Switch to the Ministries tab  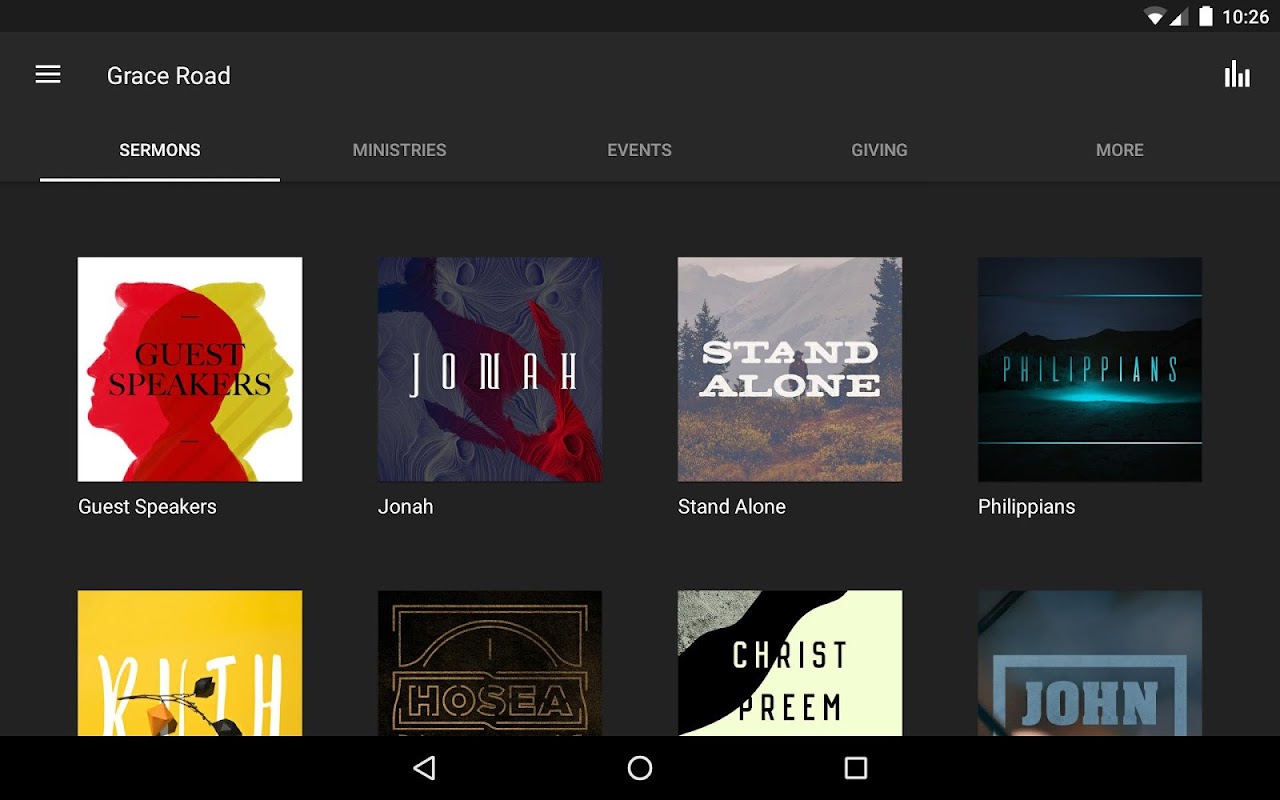[x=400, y=150]
